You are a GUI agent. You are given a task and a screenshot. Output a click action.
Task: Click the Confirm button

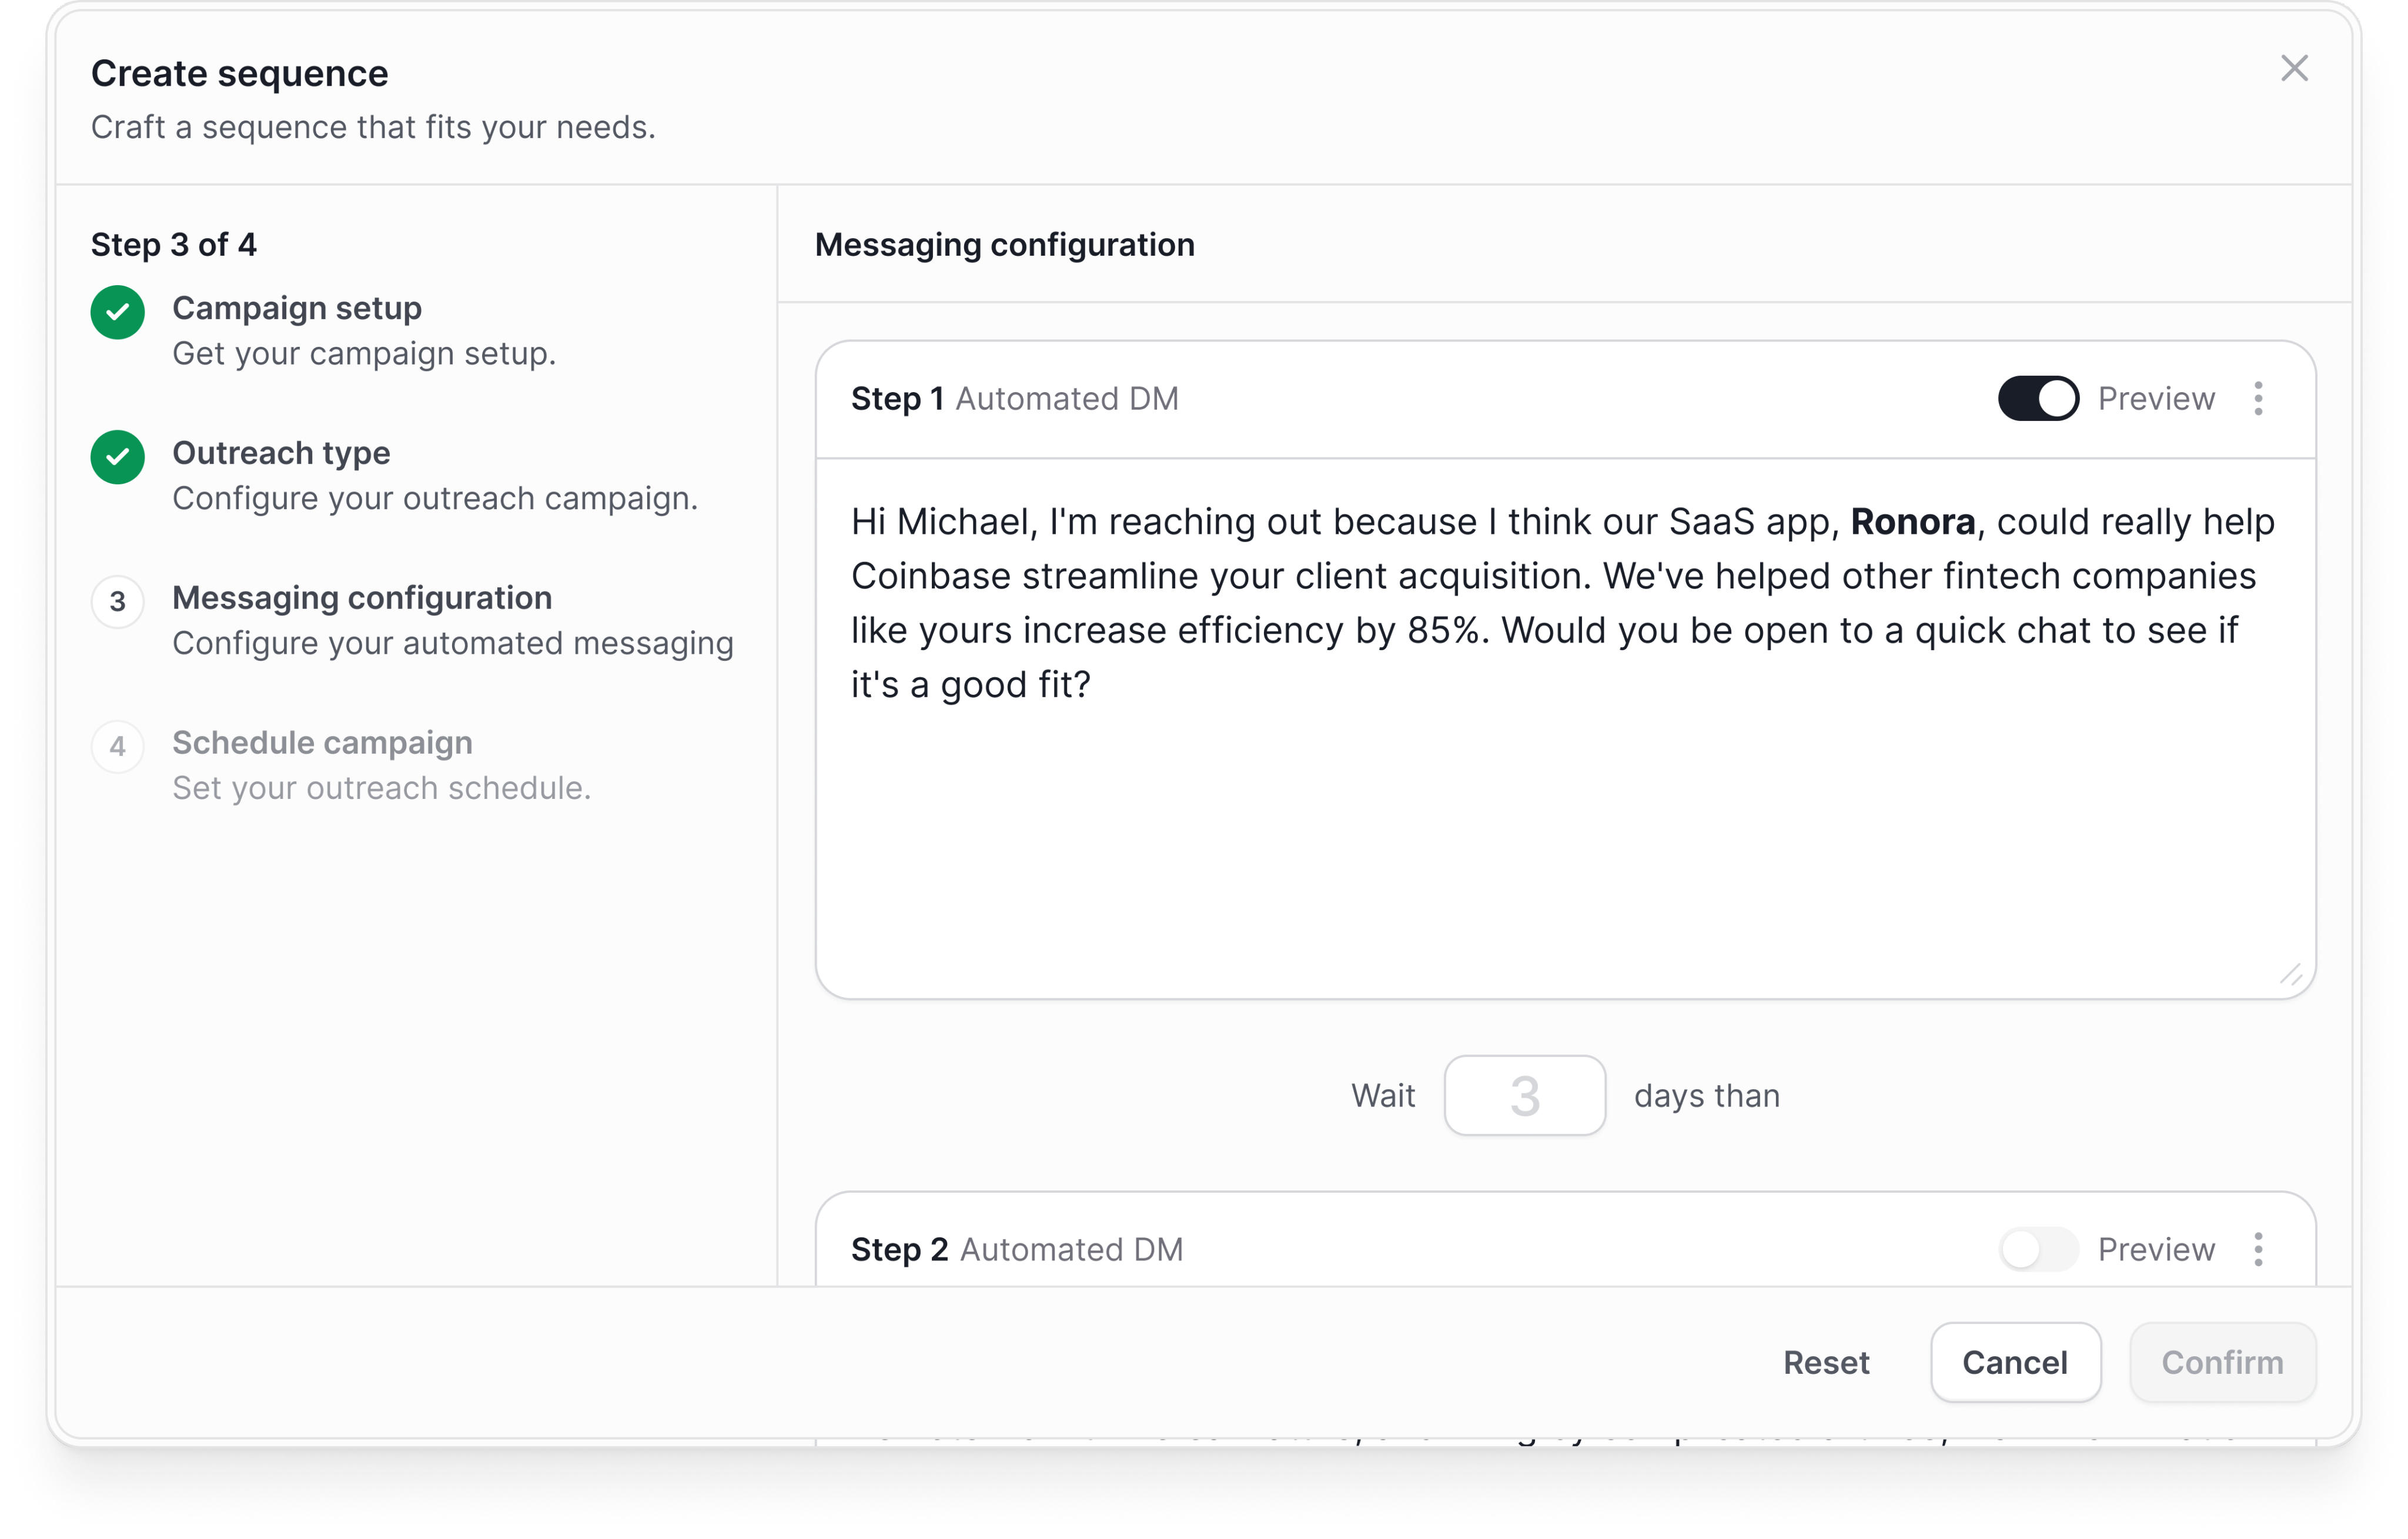[2222, 1362]
